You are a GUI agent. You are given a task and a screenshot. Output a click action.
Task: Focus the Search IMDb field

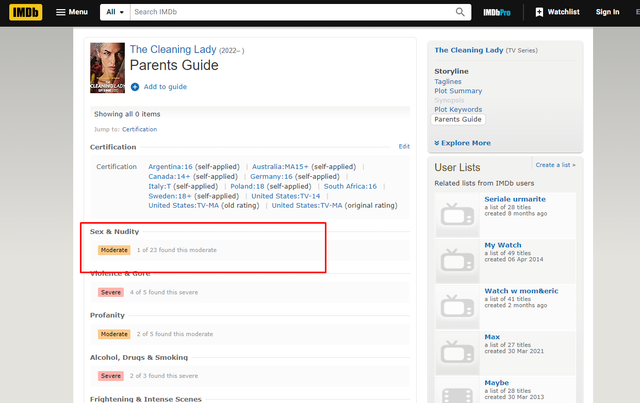coord(290,12)
